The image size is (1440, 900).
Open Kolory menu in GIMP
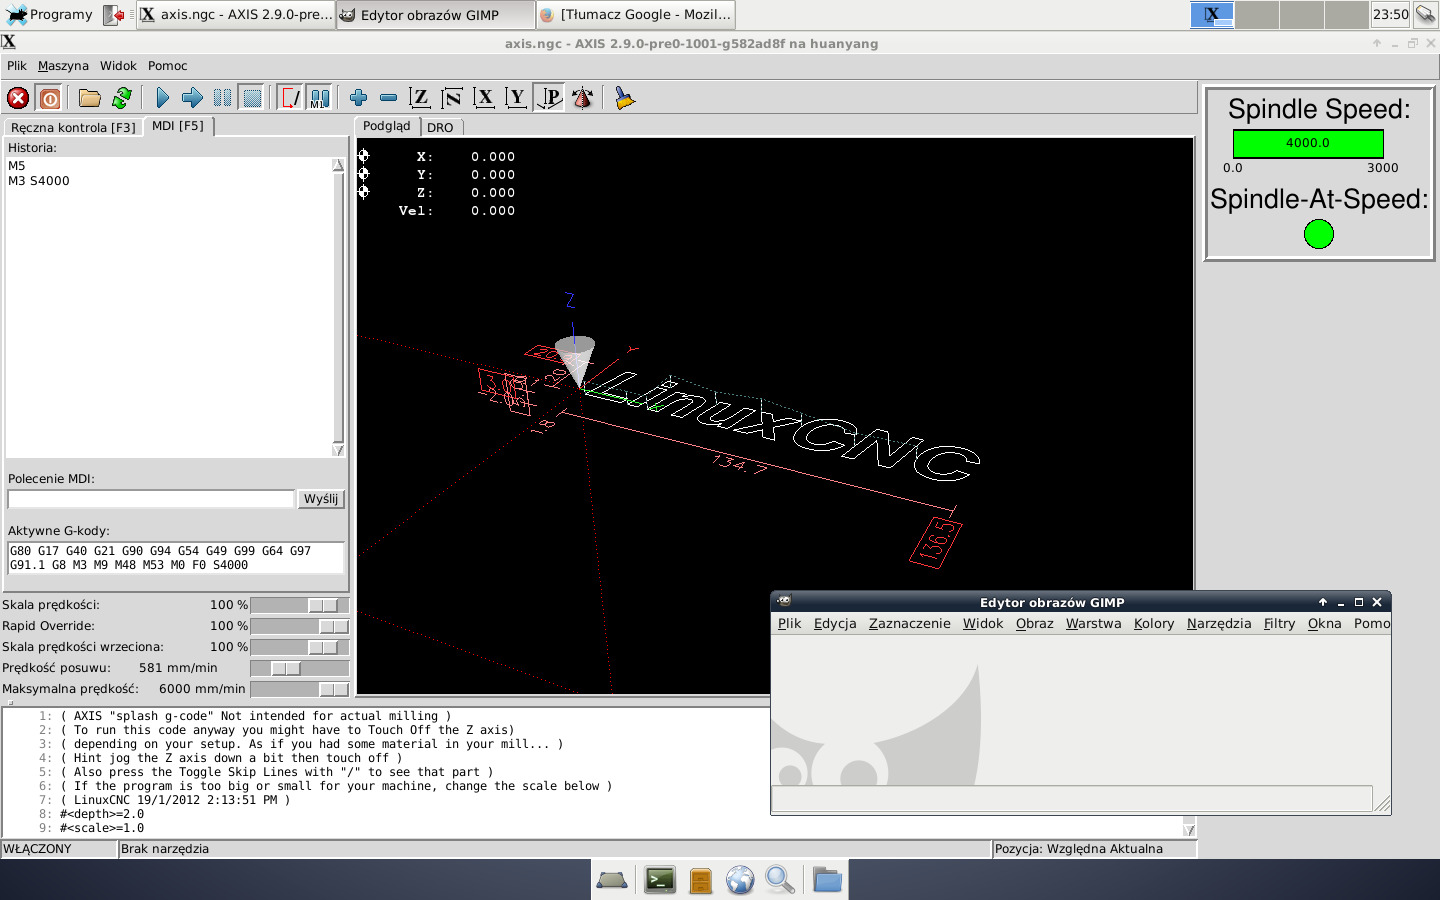coord(1154,623)
